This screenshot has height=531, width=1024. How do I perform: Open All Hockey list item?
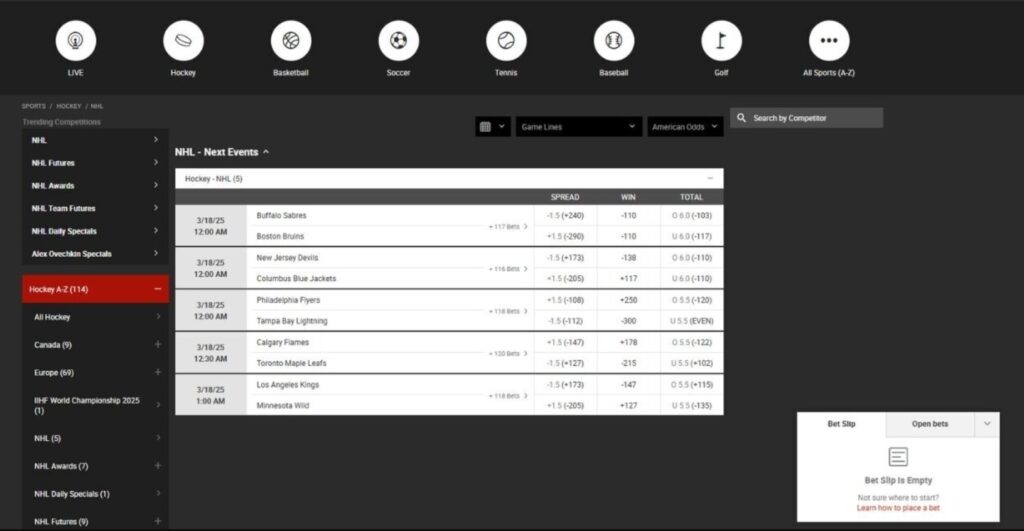(x=95, y=317)
